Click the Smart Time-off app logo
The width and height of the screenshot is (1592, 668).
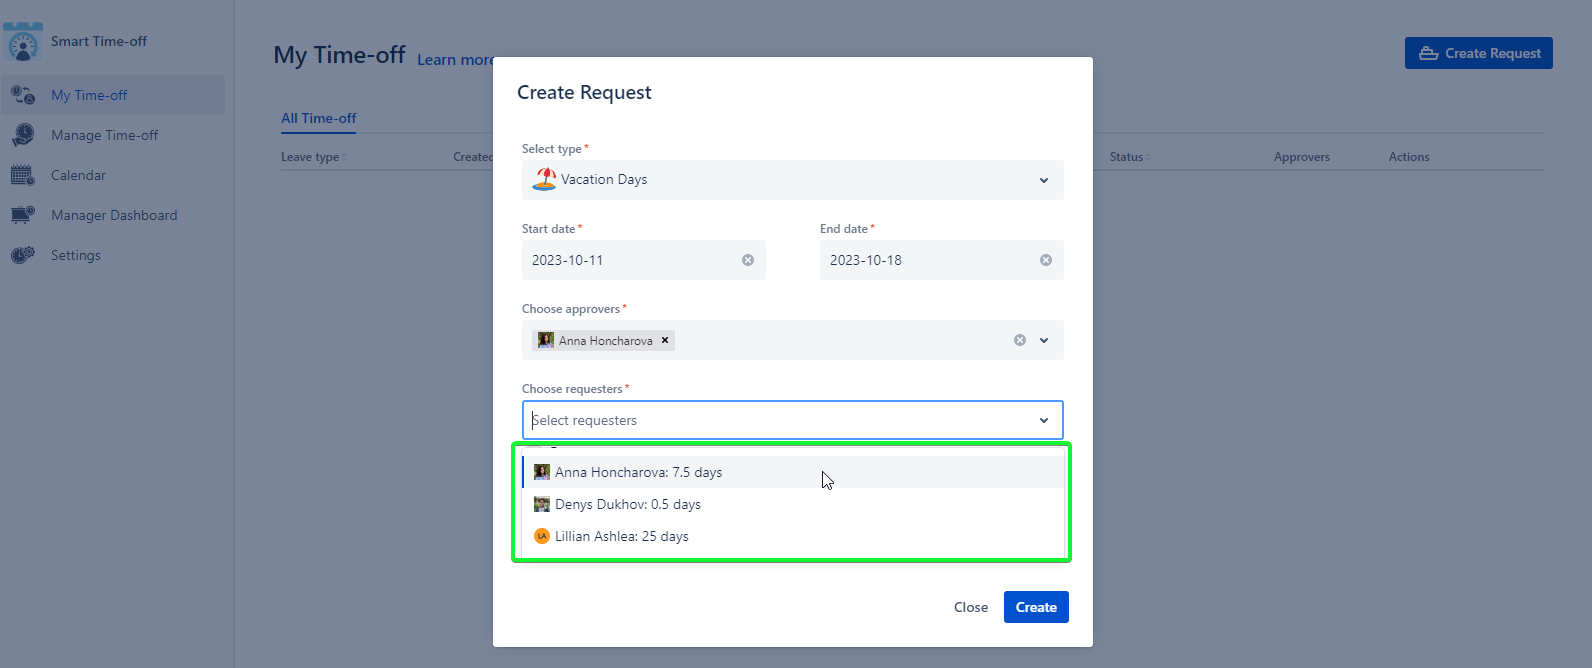click(x=23, y=41)
